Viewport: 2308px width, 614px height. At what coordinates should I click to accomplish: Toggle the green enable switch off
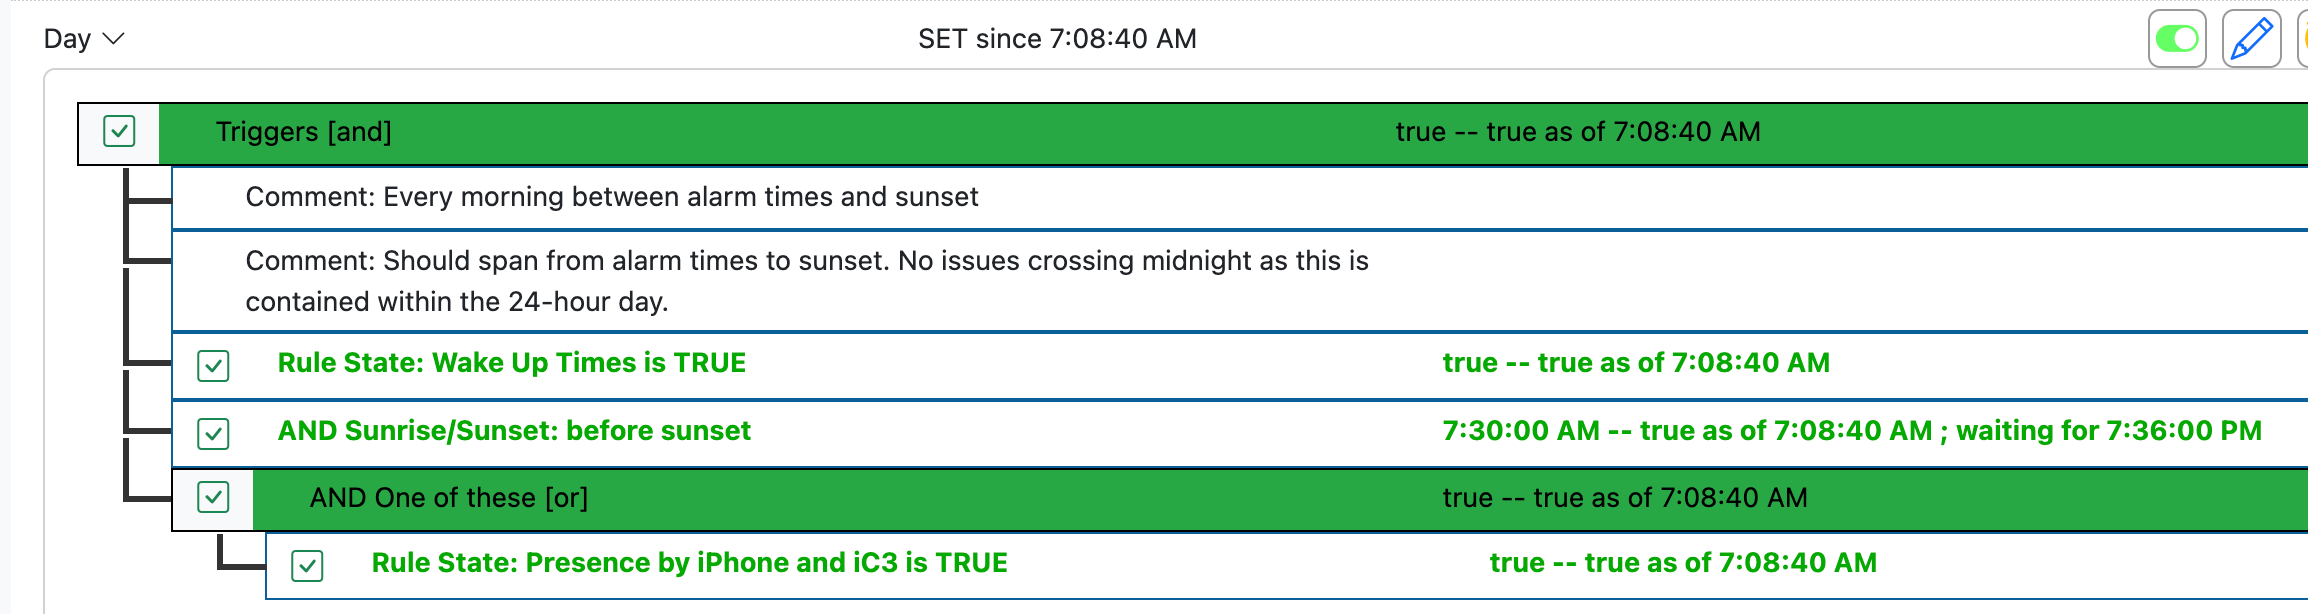[x=2177, y=39]
